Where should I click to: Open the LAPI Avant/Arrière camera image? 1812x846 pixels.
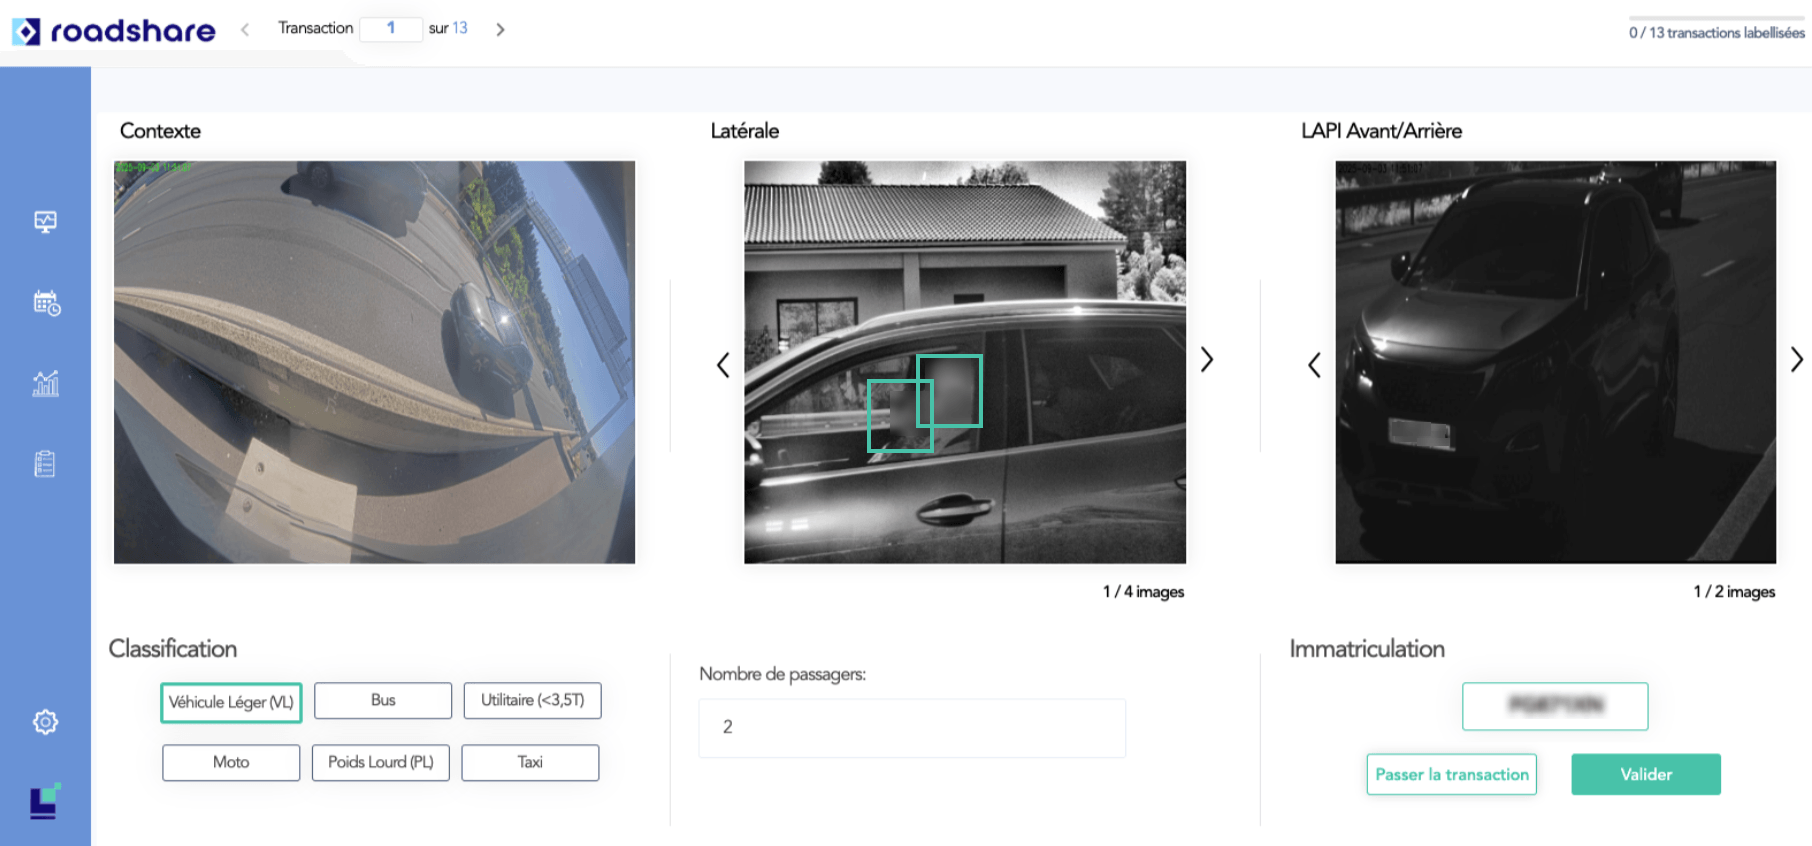click(x=1556, y=362)
